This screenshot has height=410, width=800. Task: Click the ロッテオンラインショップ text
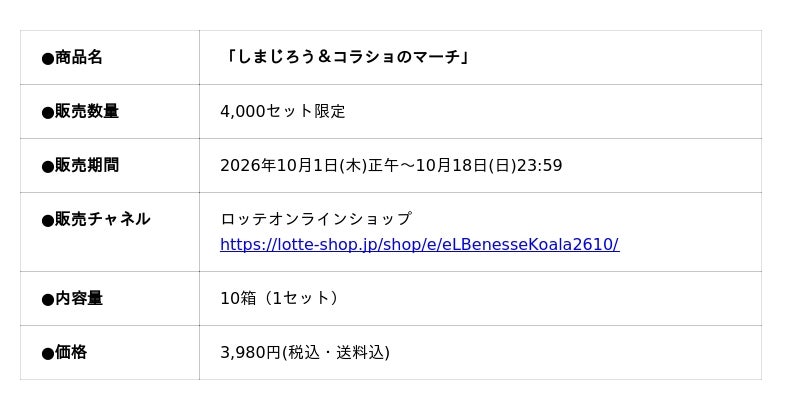(x=316, y=219)
